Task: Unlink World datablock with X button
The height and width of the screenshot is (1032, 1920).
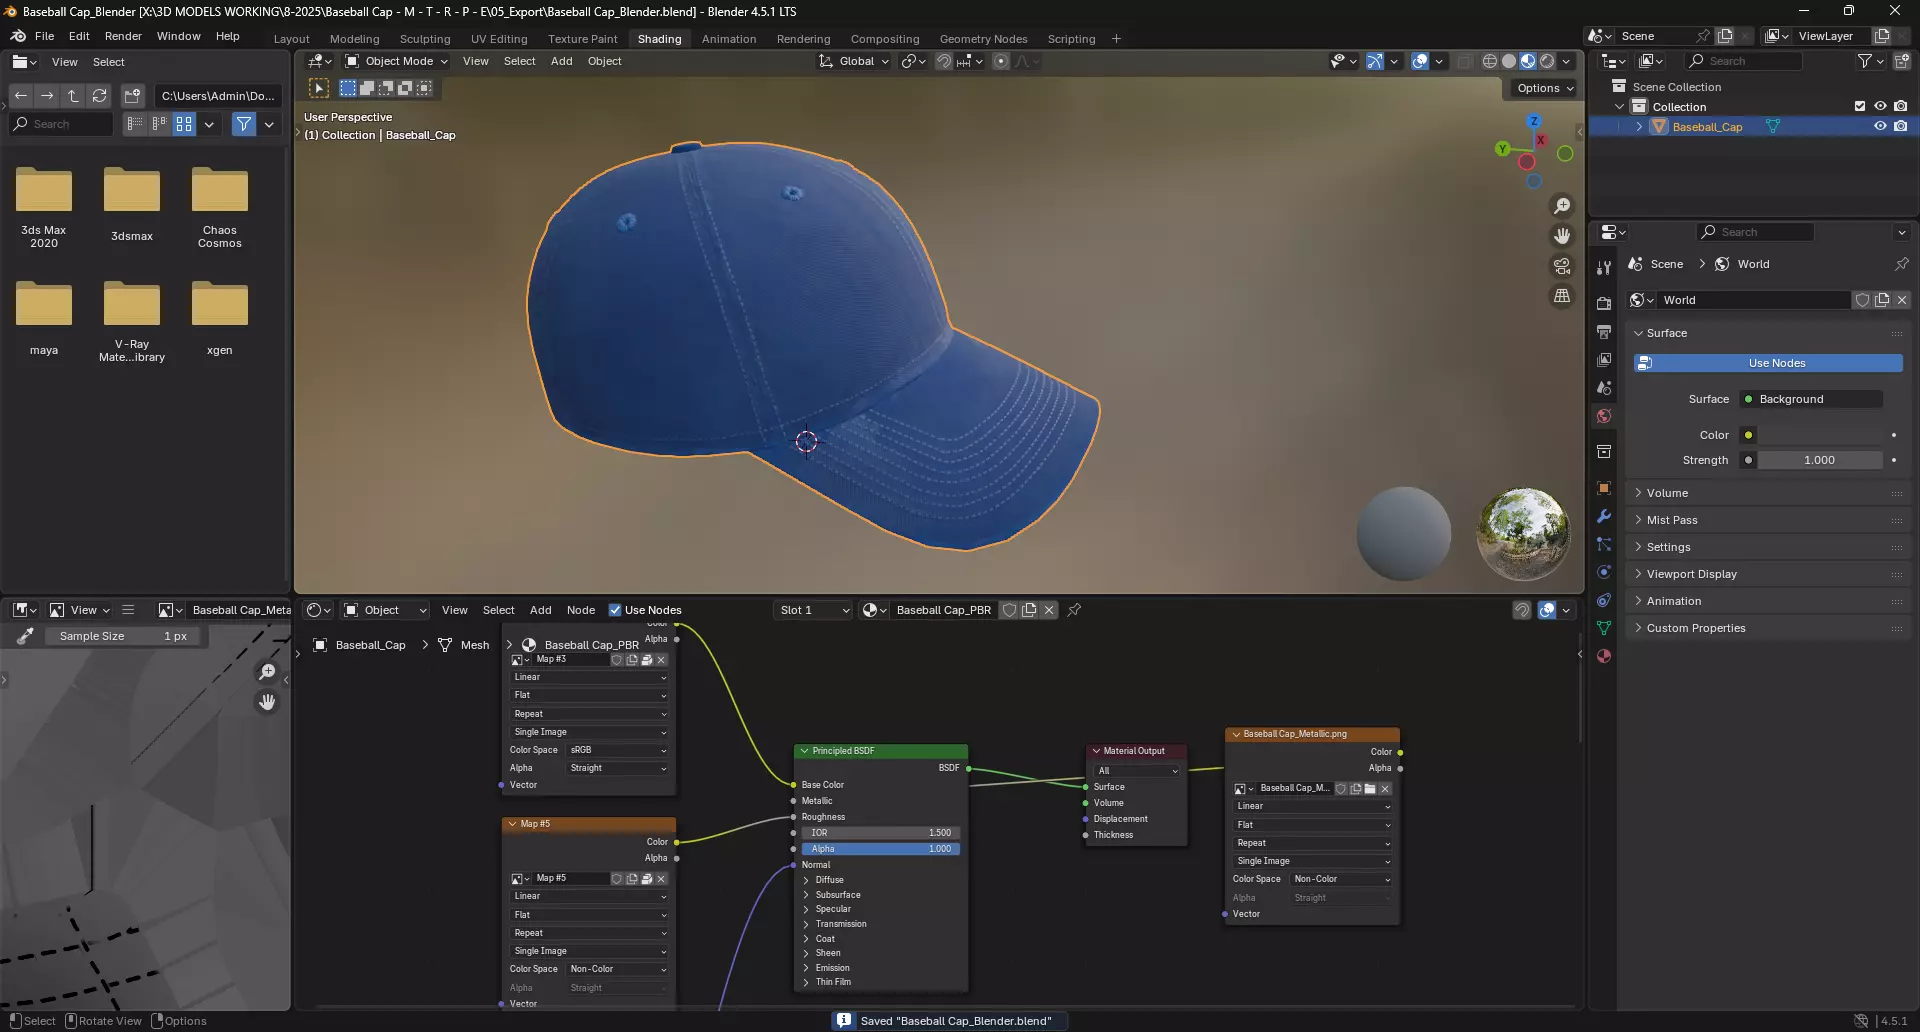Action: (1902, 300)
